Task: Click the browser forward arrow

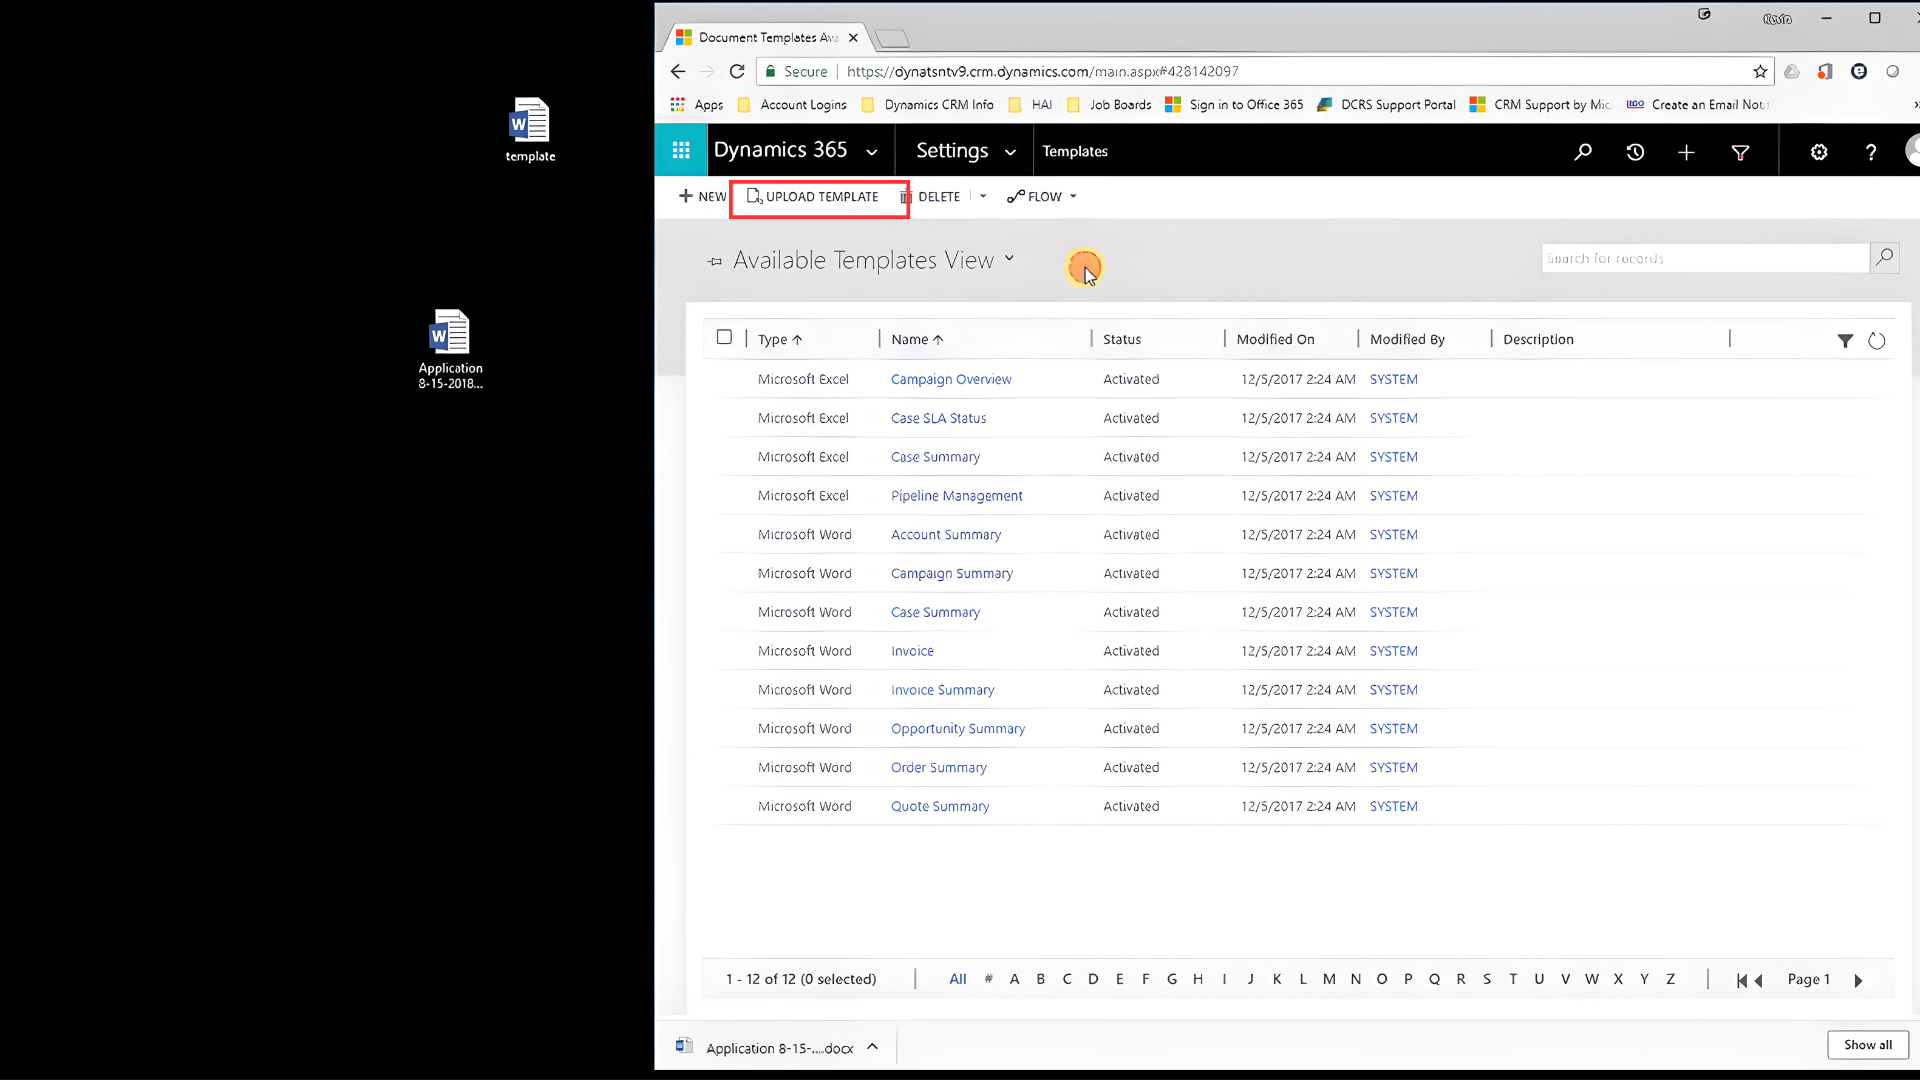Action: (706, 71)
